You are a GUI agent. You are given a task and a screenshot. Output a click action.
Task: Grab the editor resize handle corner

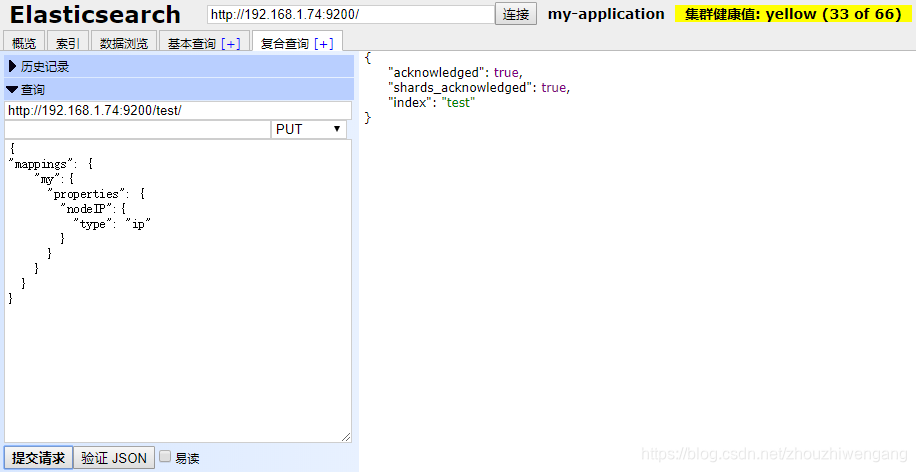tap(346, 437)
